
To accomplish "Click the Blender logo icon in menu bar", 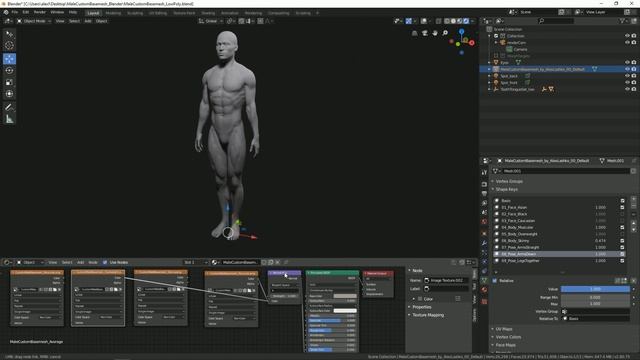I will (x=6, y=12).
